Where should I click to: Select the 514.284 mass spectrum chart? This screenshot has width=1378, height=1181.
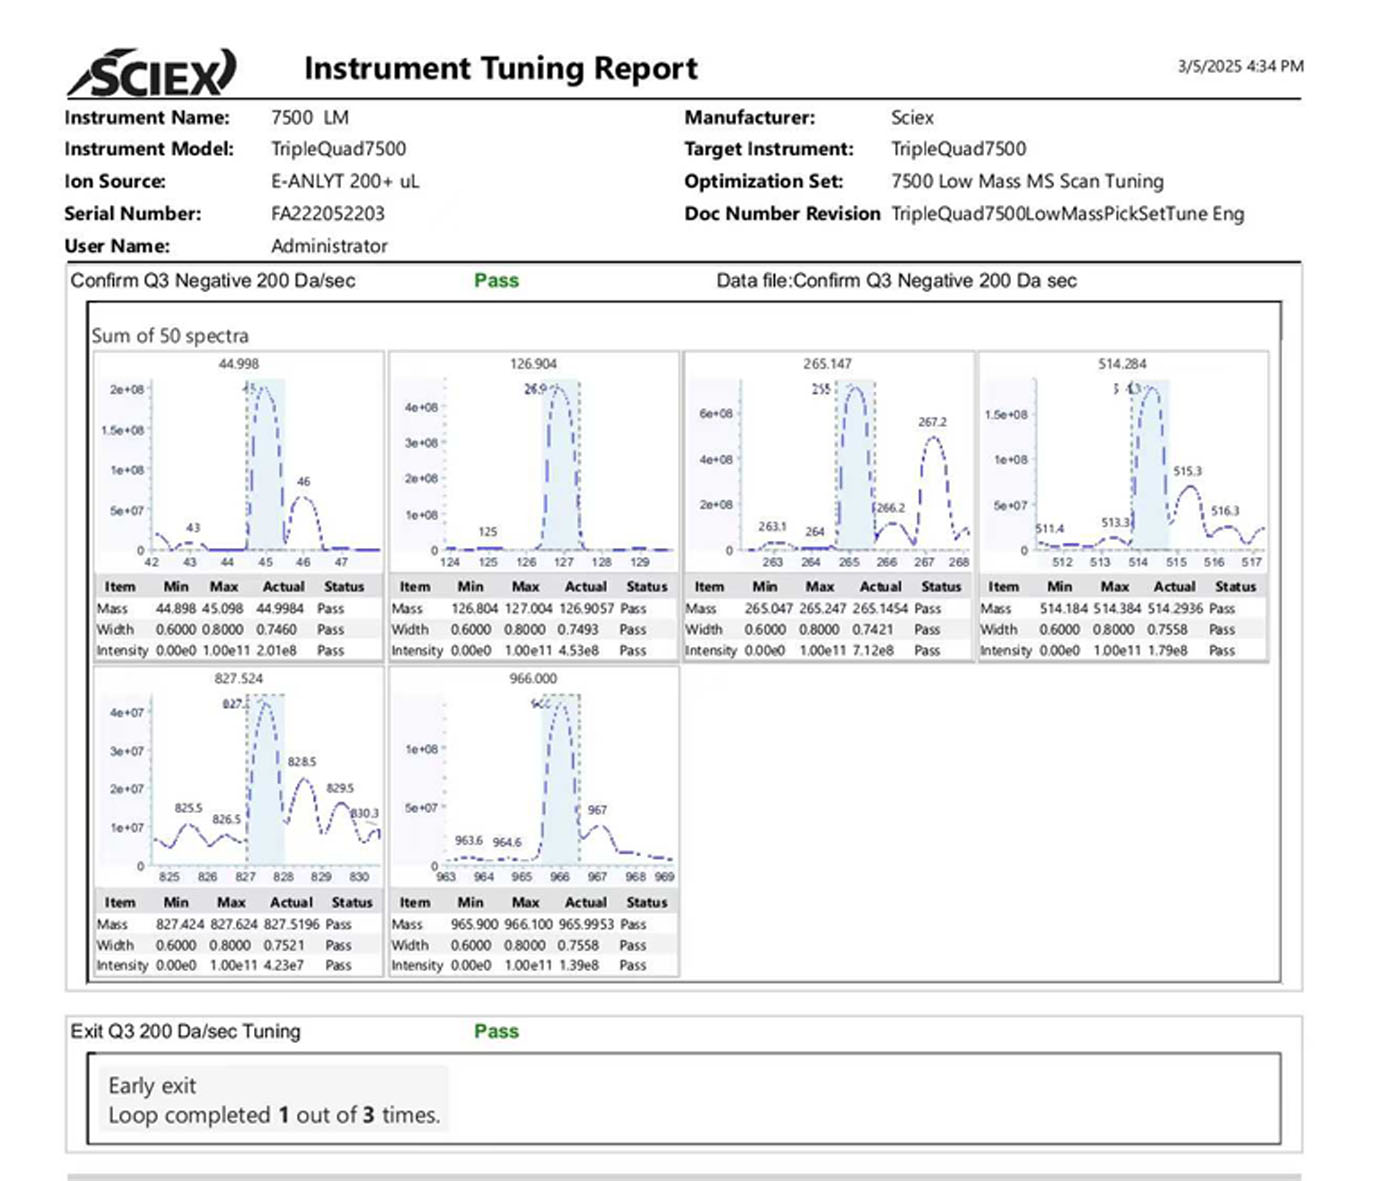tap(1122, 463)
